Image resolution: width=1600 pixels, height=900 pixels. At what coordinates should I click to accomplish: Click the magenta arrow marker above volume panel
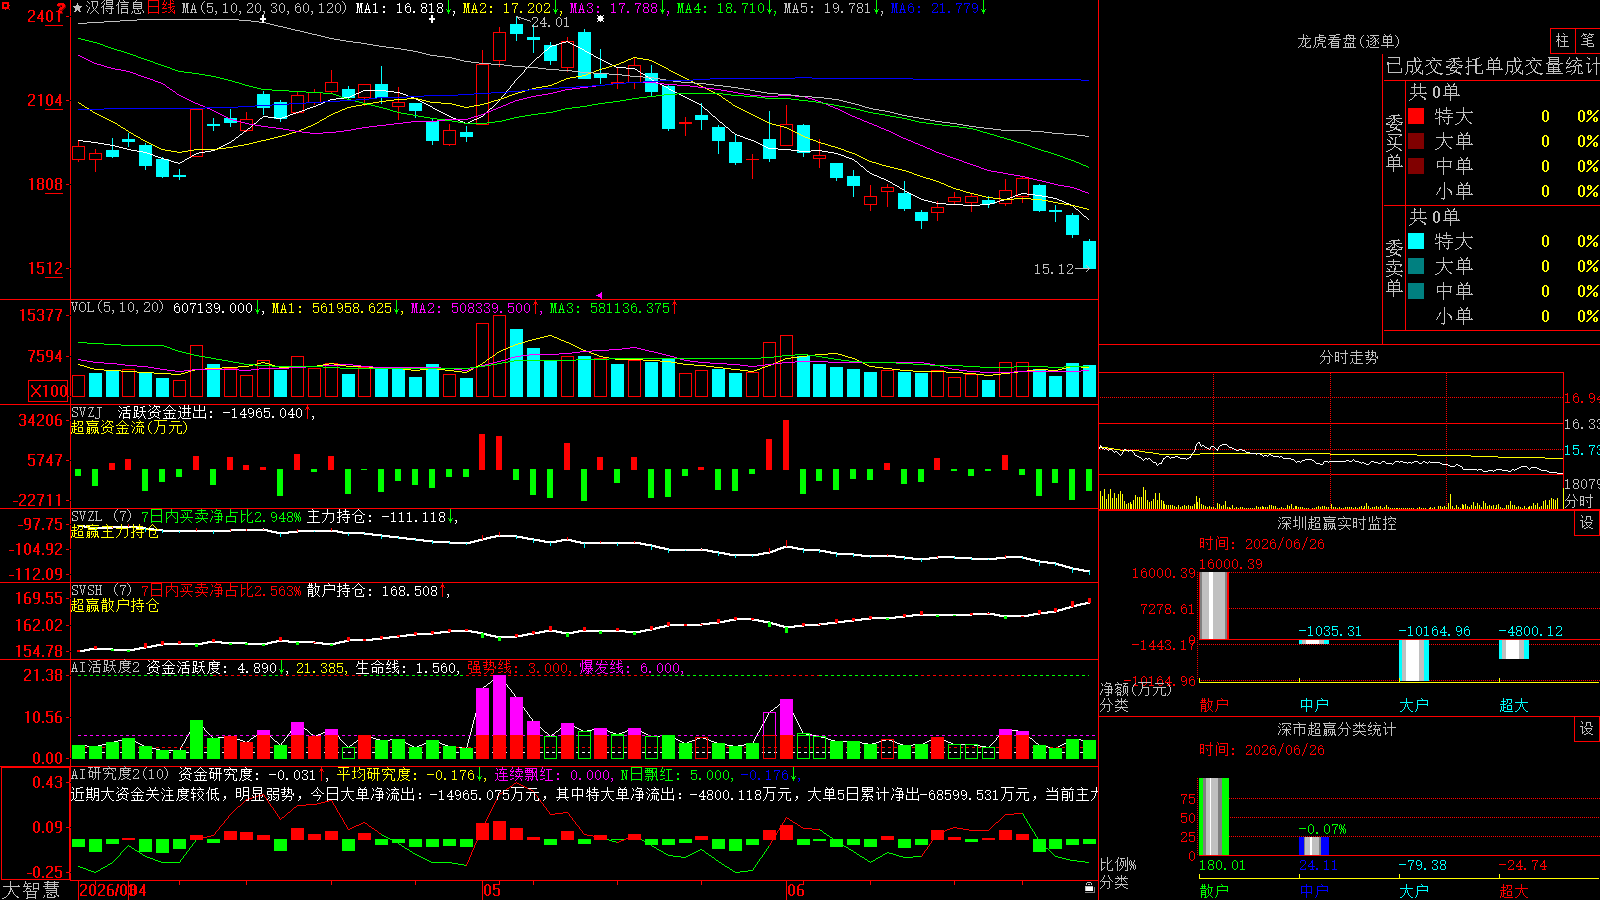[599, 295]
